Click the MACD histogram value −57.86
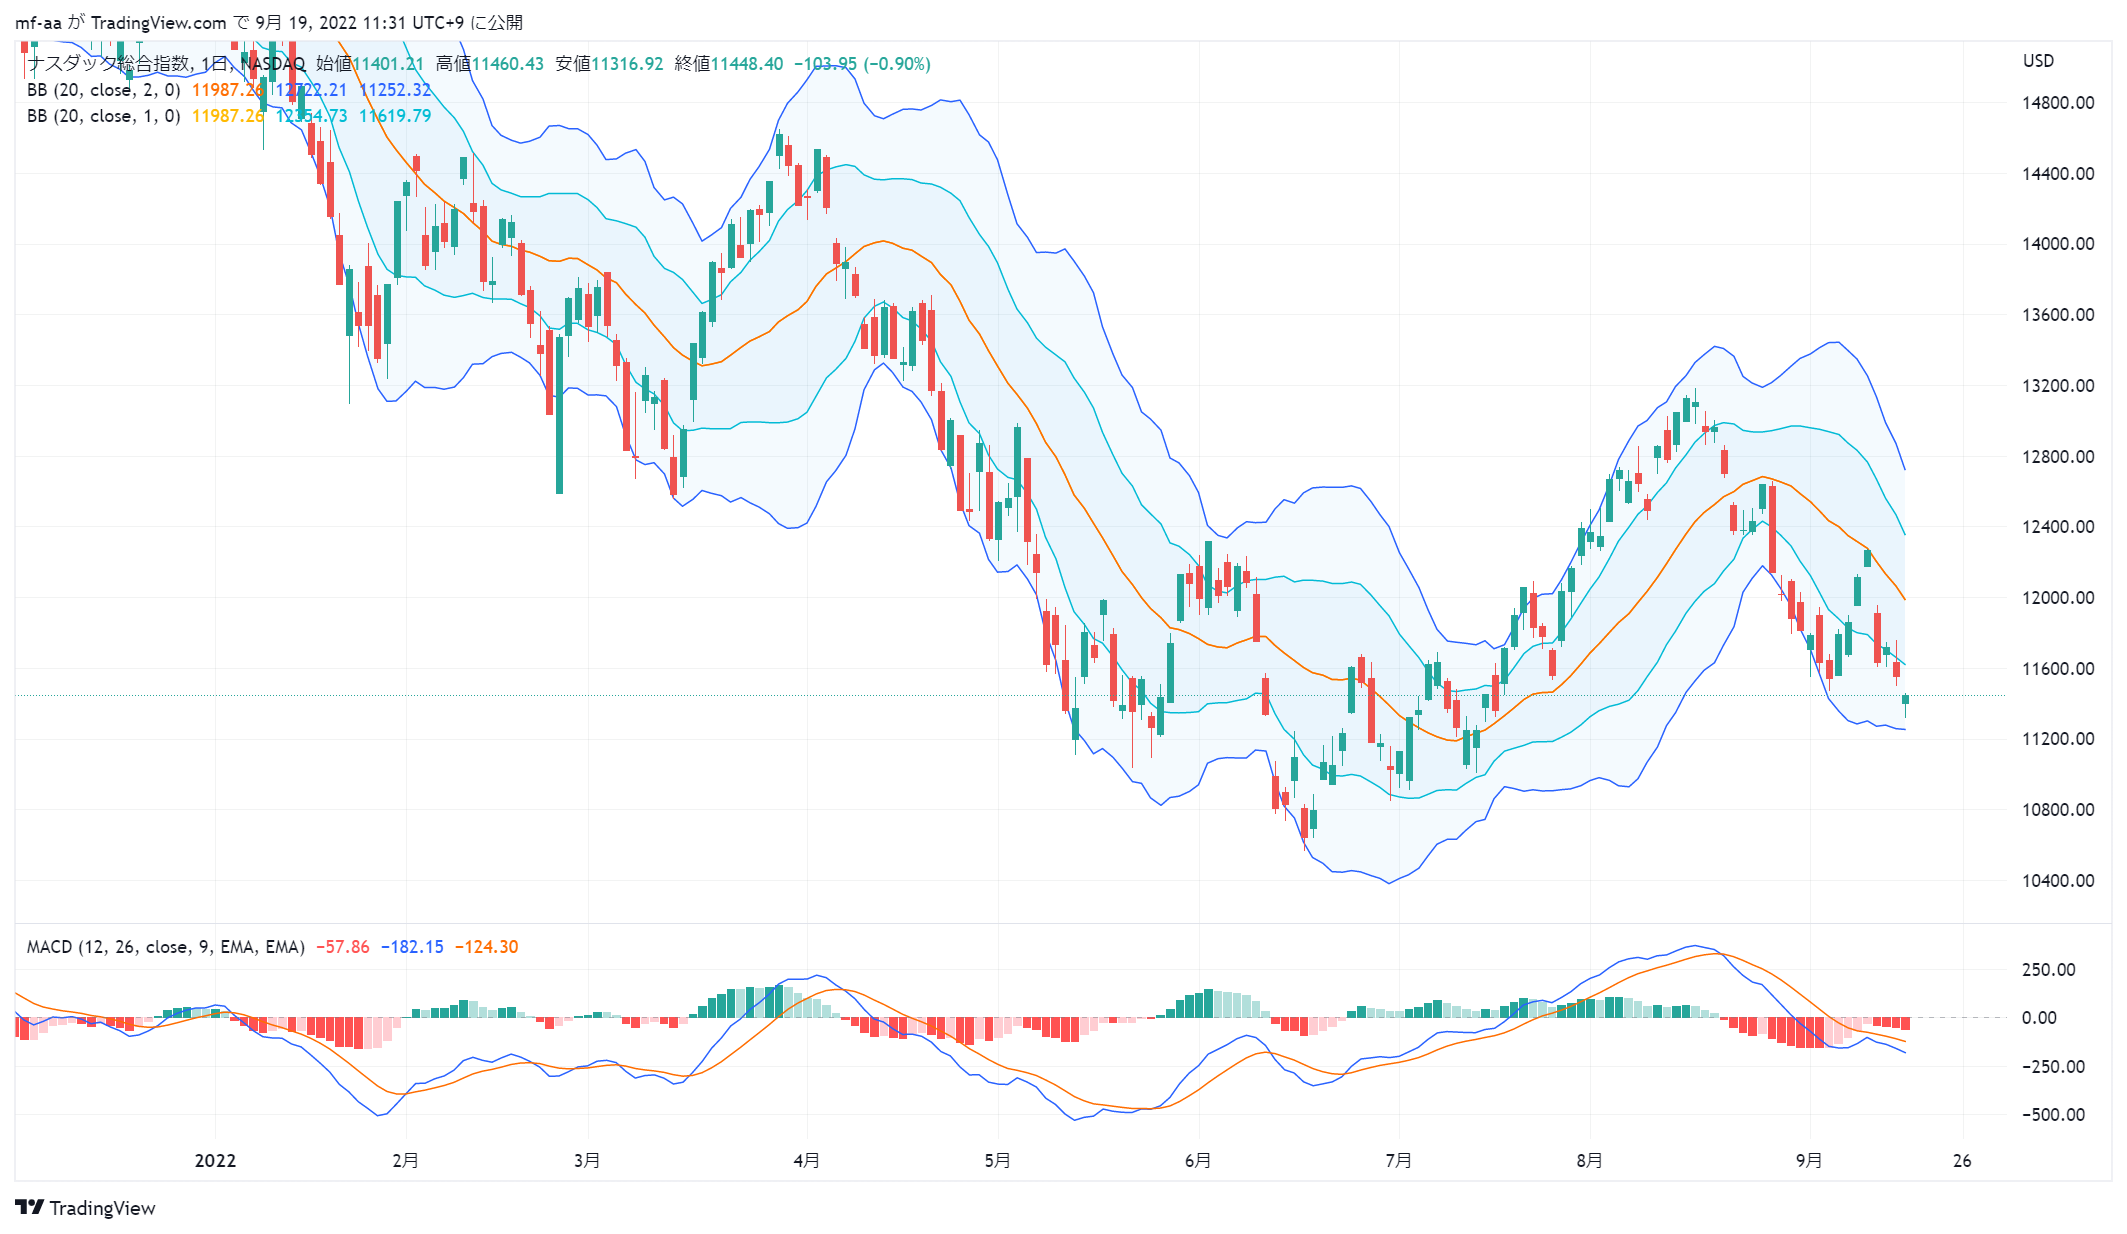 click(x=343, y=947)
